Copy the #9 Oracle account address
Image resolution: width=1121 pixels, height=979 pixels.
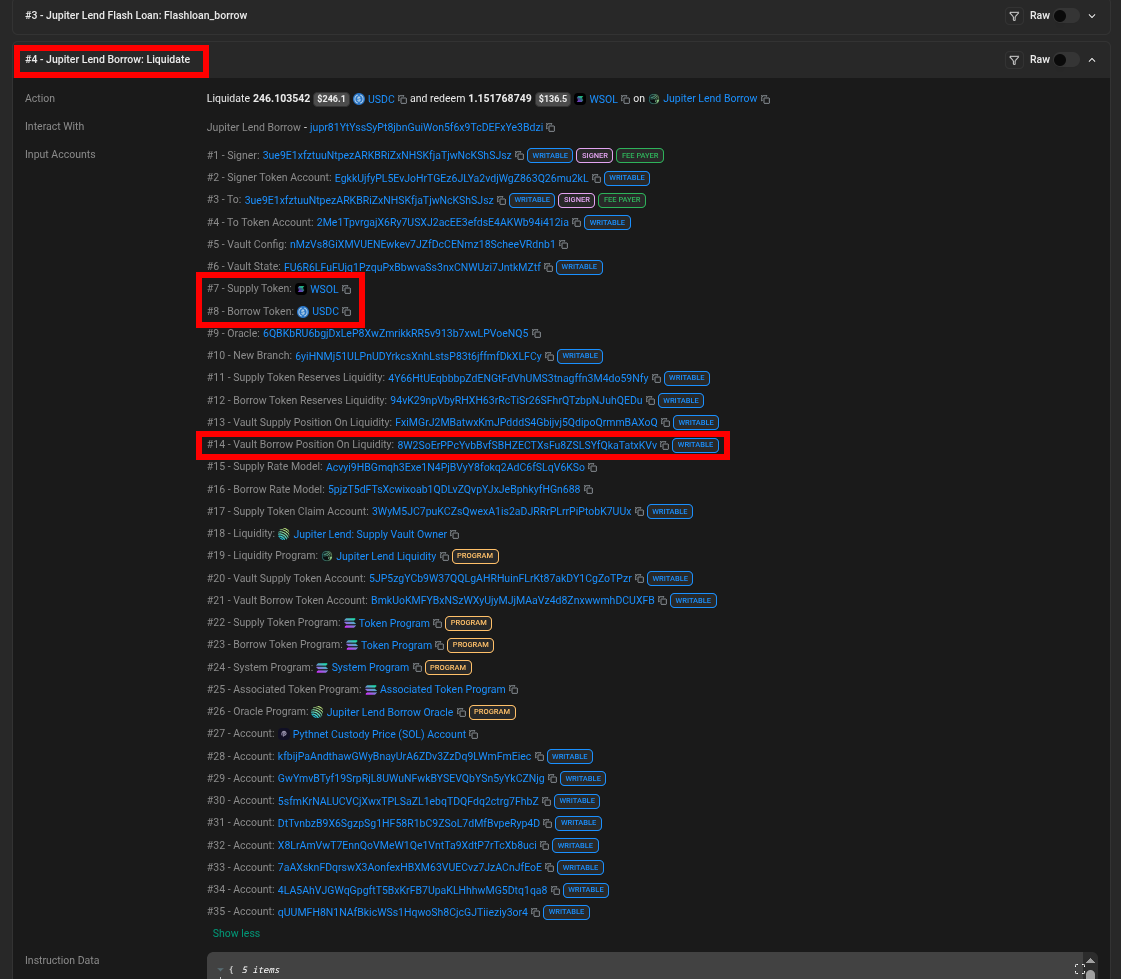click(x=536, y=333)
